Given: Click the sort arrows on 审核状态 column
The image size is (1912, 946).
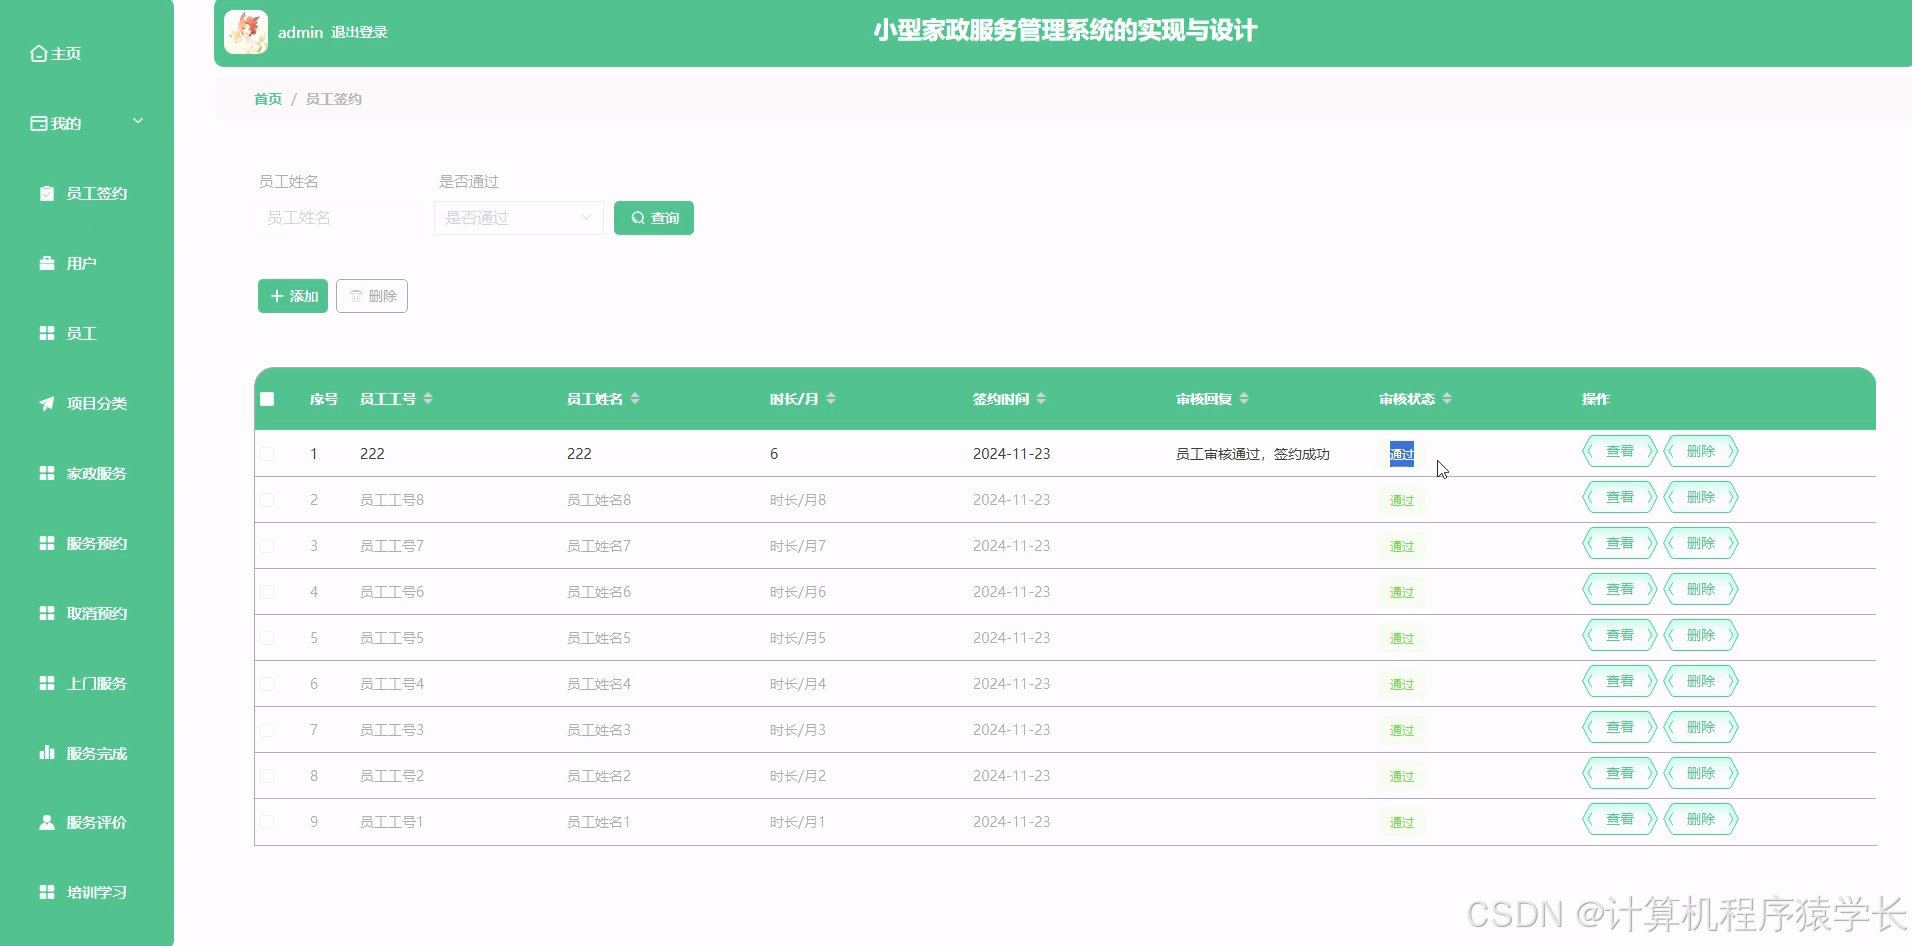Looking at the screenshot, I should 1447,398.
